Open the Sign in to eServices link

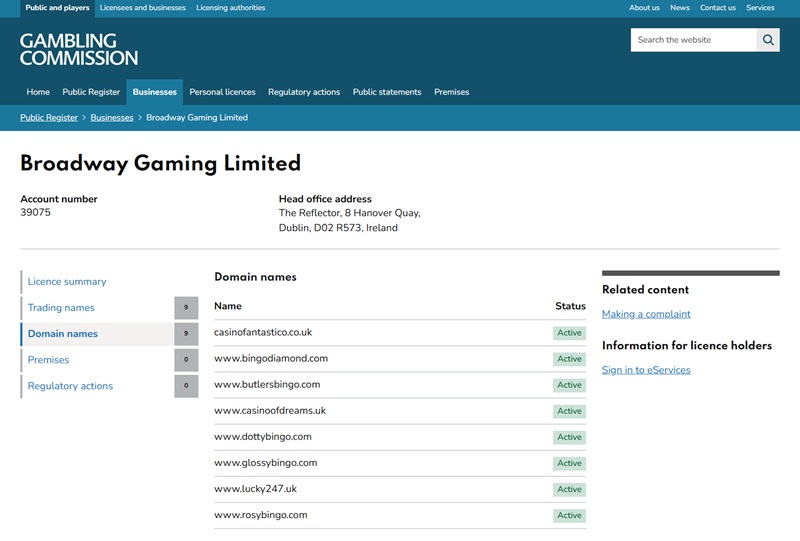pos(646,370)
